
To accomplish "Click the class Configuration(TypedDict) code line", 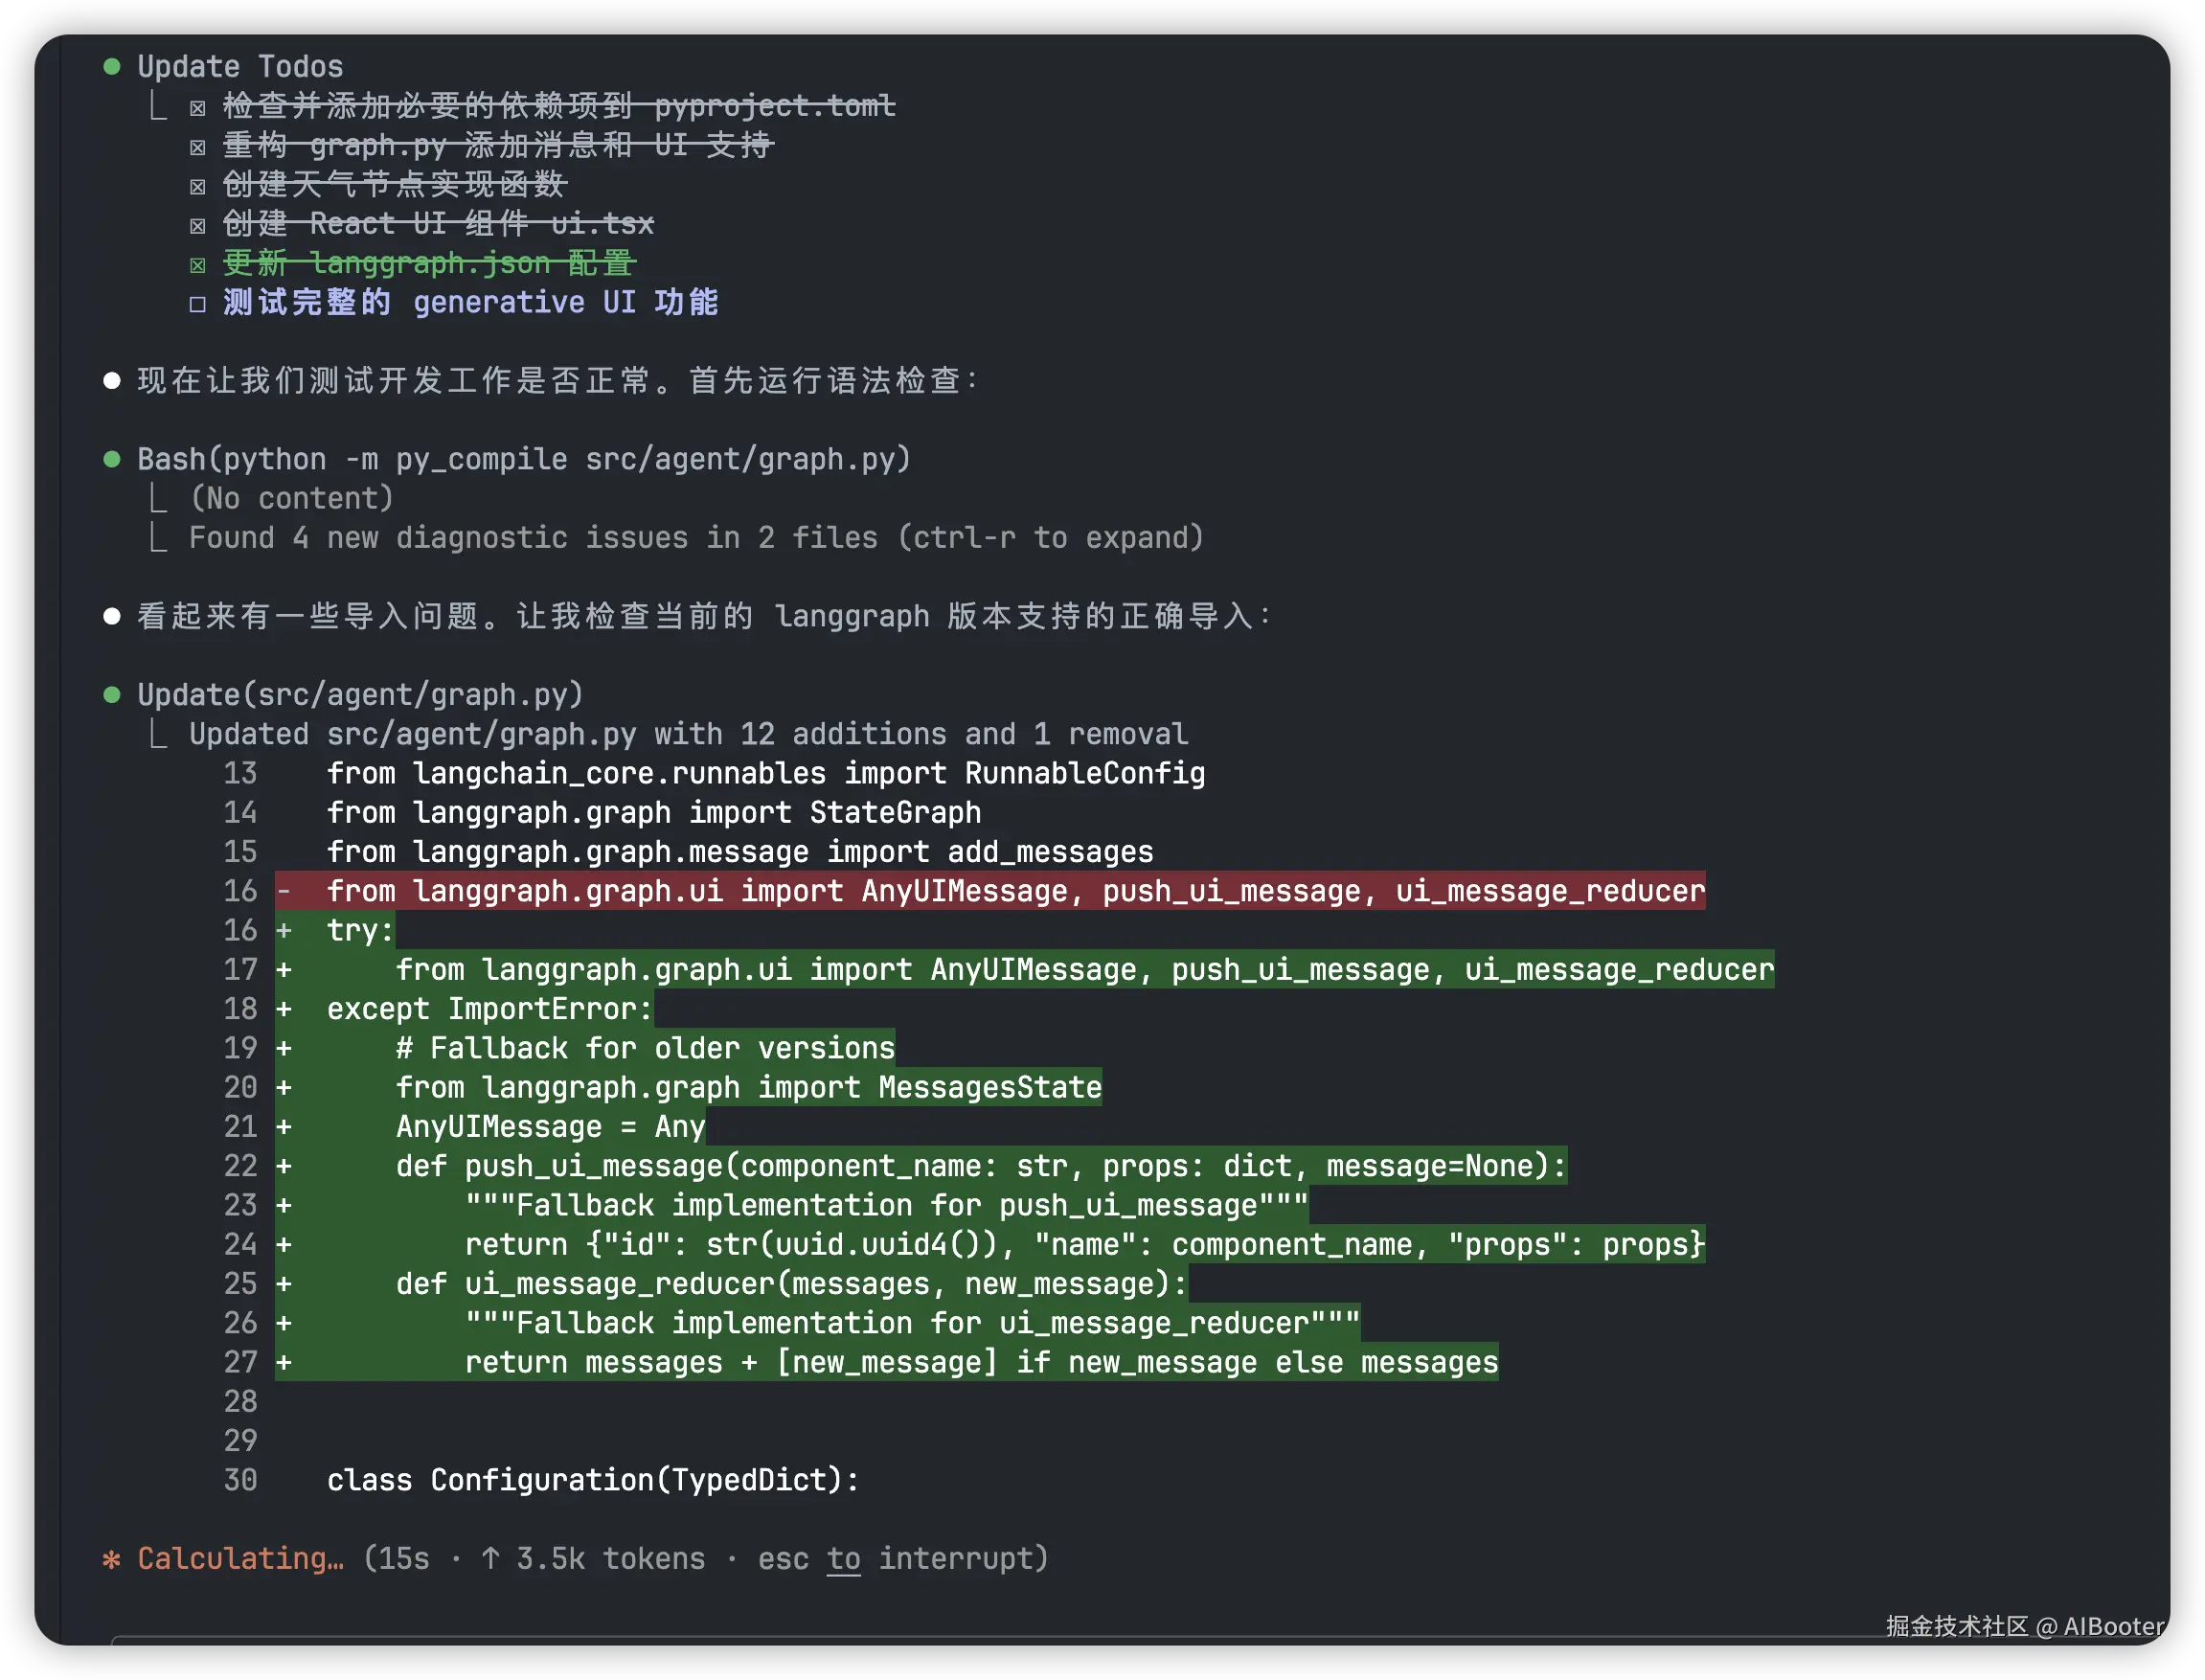I will point(592,1480).
